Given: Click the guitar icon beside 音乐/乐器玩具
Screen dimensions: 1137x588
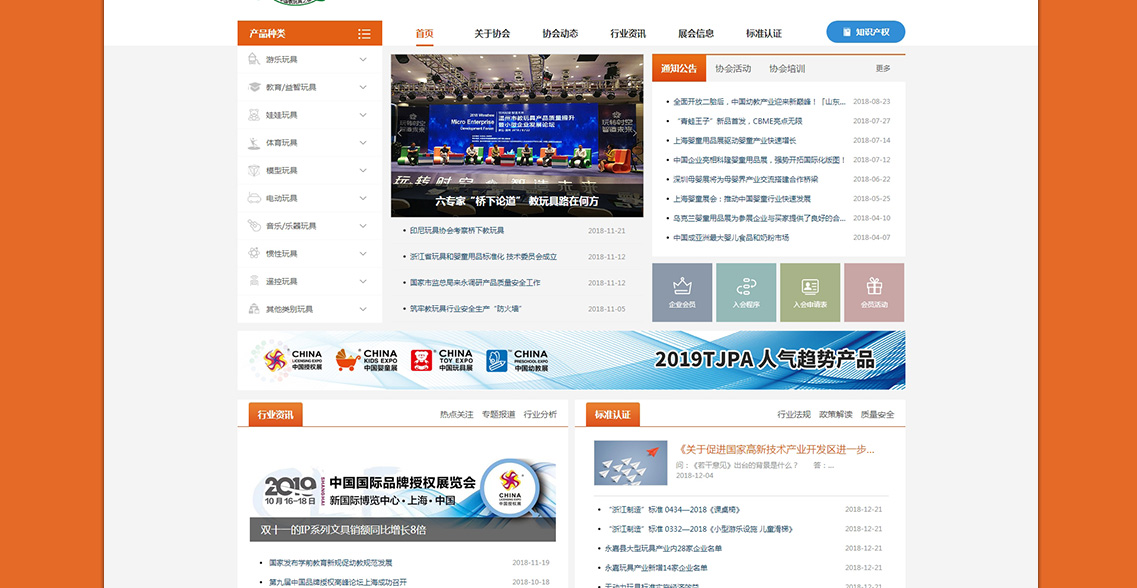Looking at the screenshot, I should click(x=255, y=226).
